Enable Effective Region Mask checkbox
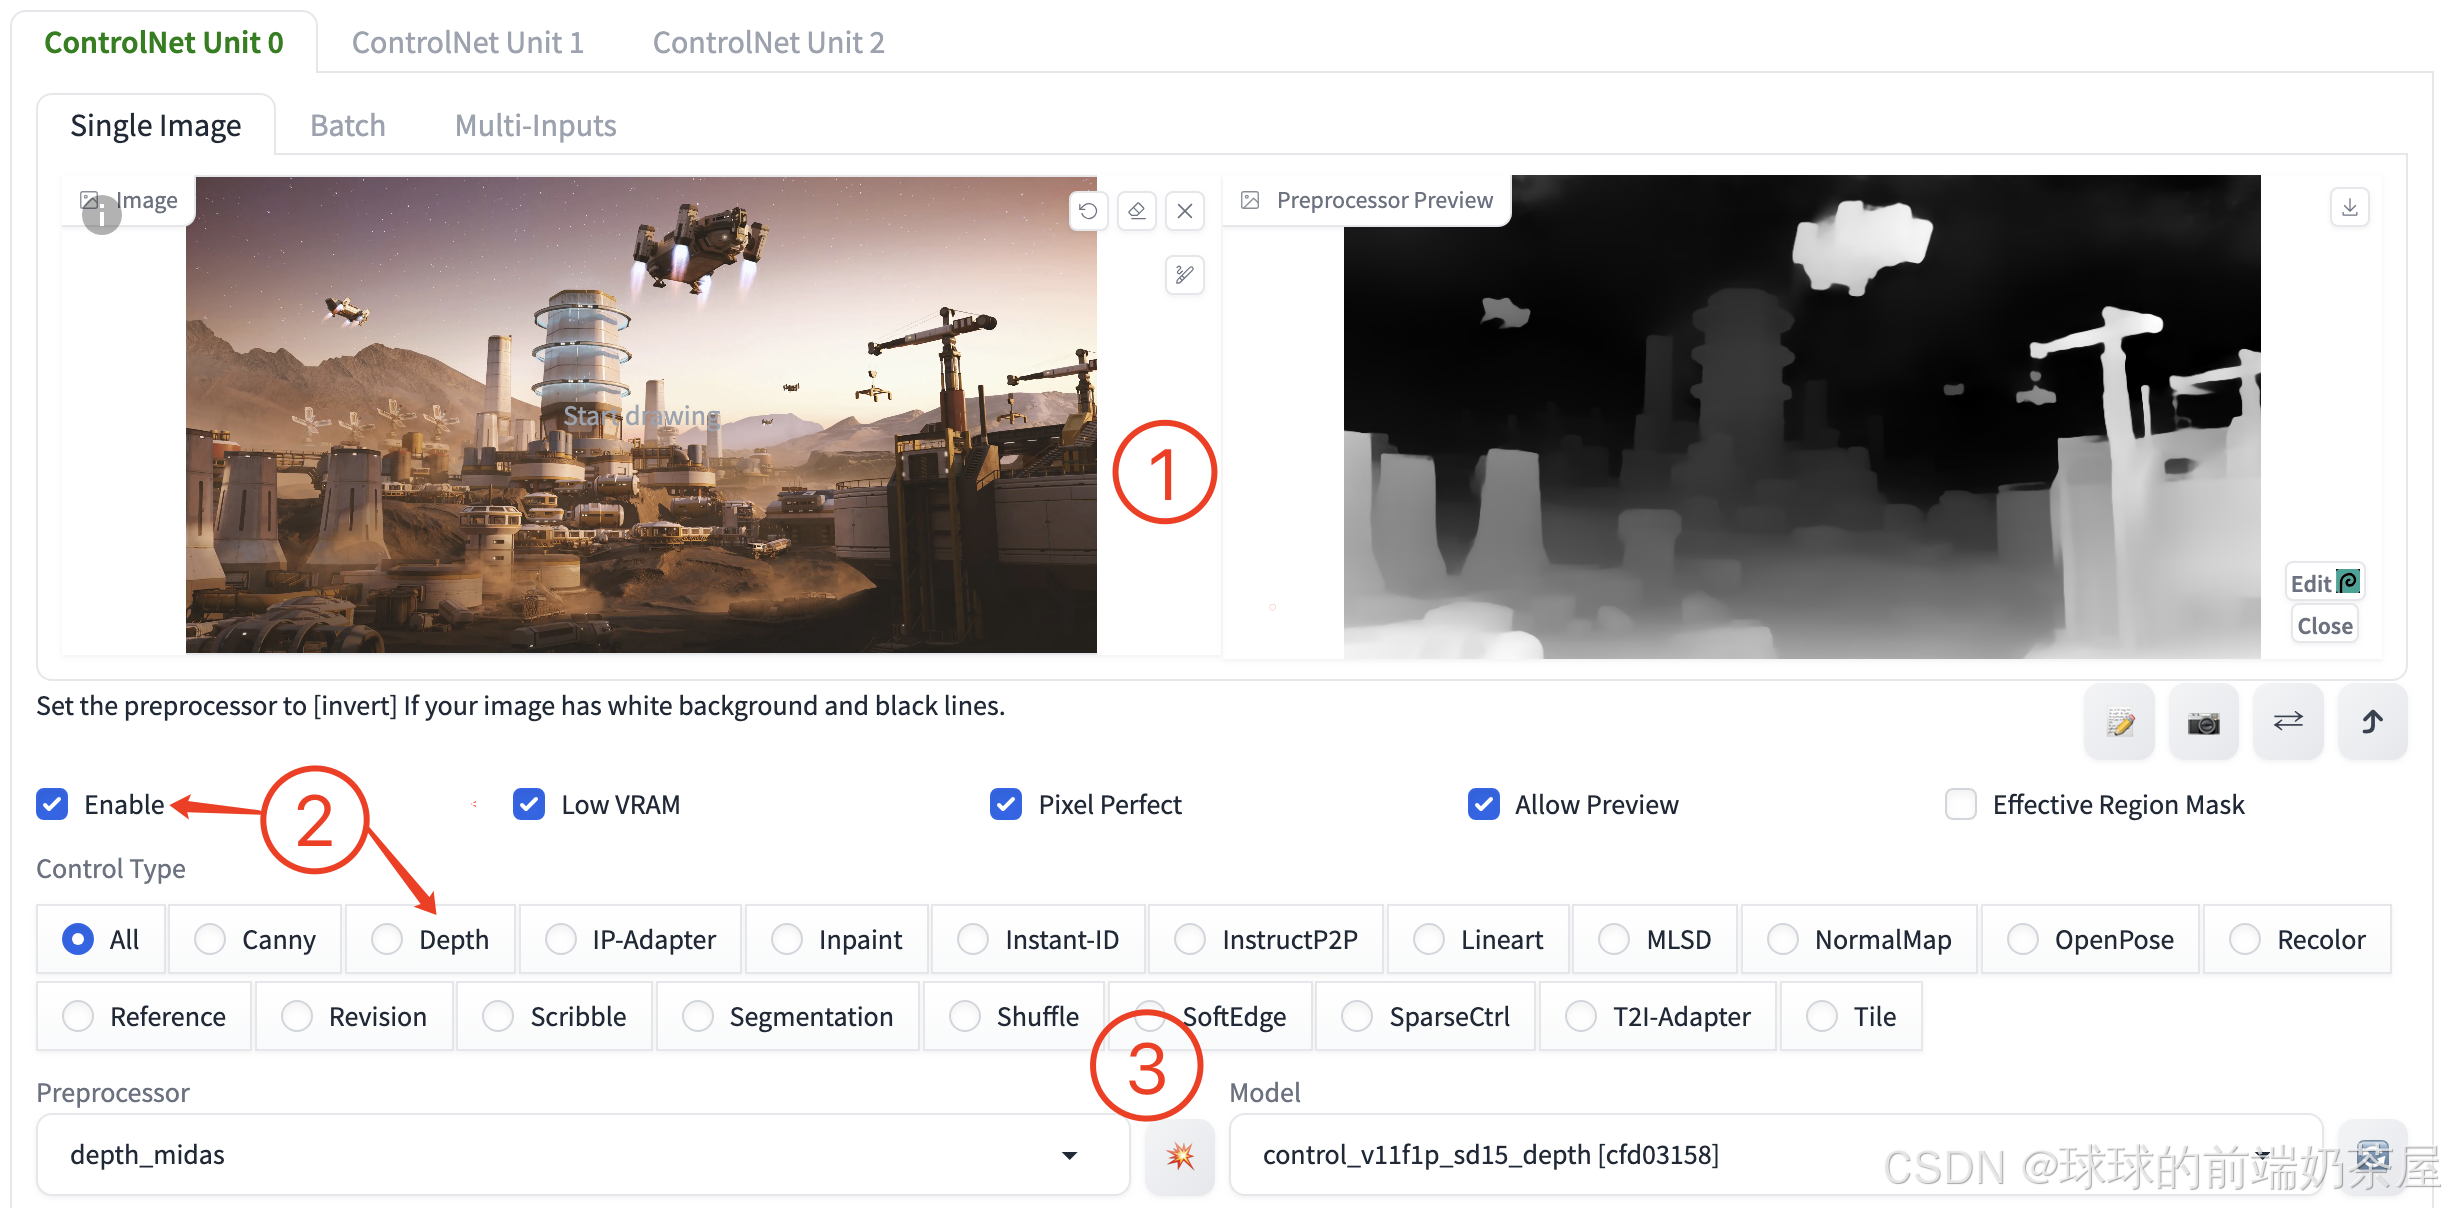Screen dimensions: 2446x1208 pos(1960,804)
